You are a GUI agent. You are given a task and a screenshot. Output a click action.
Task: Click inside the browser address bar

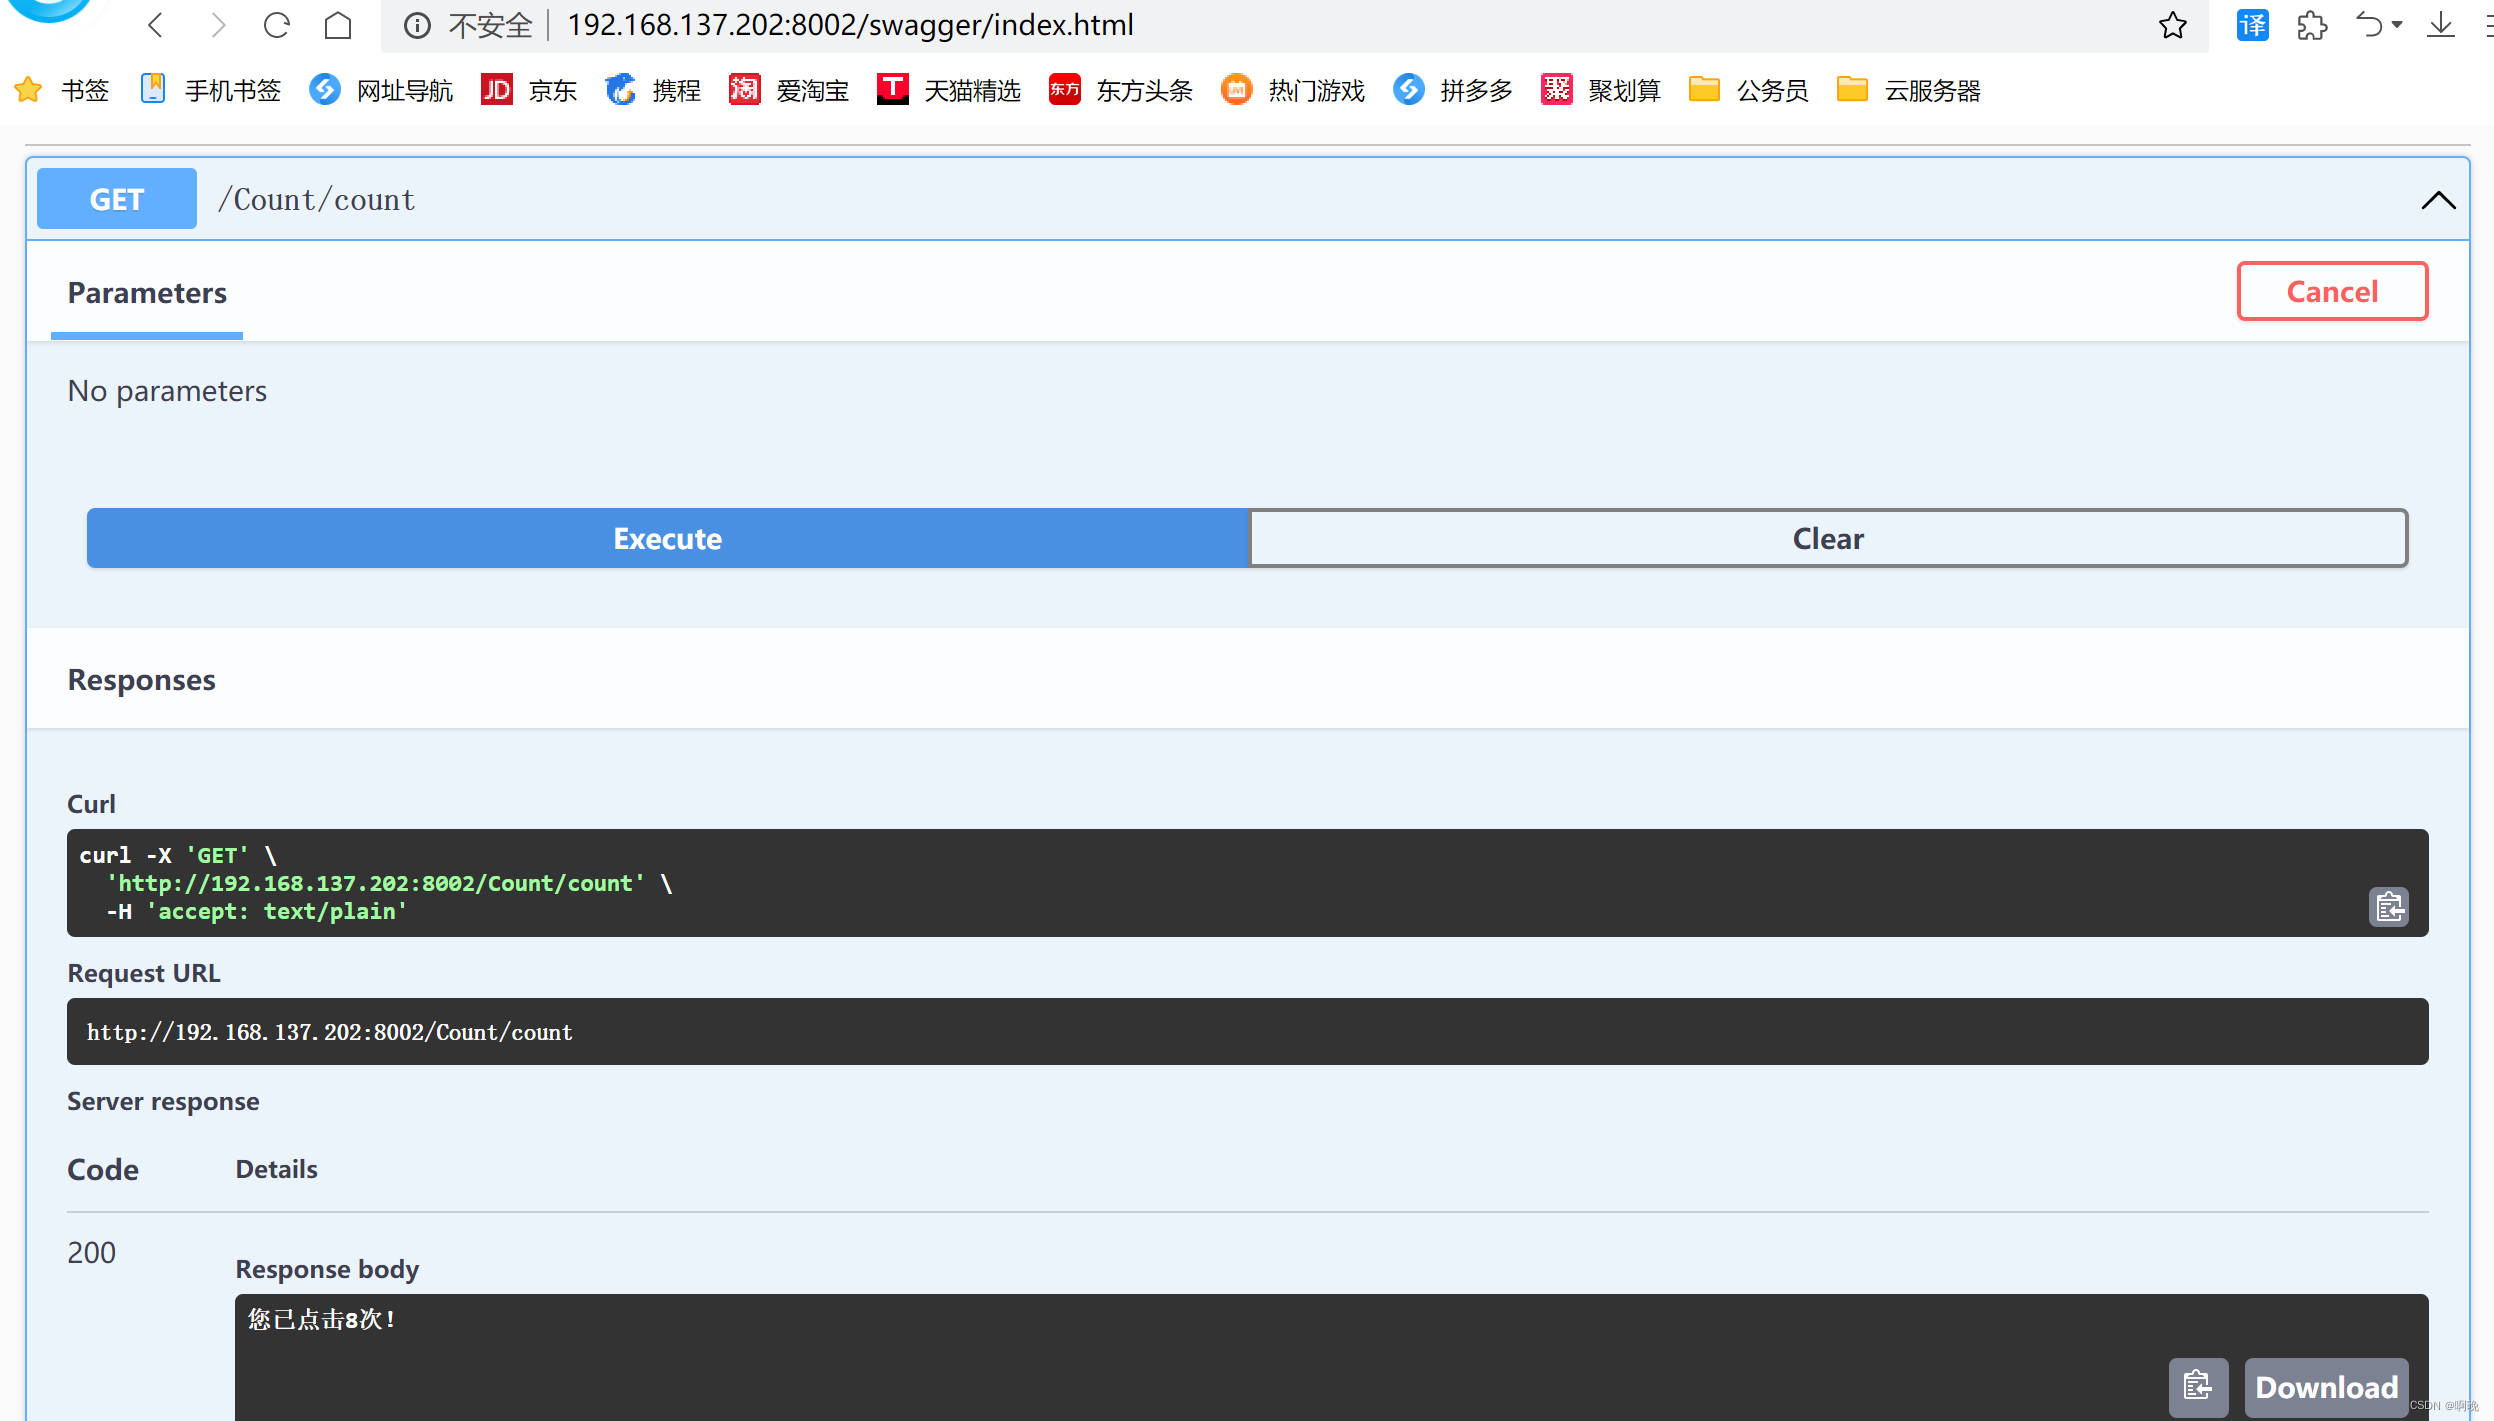coord(1300,25)
